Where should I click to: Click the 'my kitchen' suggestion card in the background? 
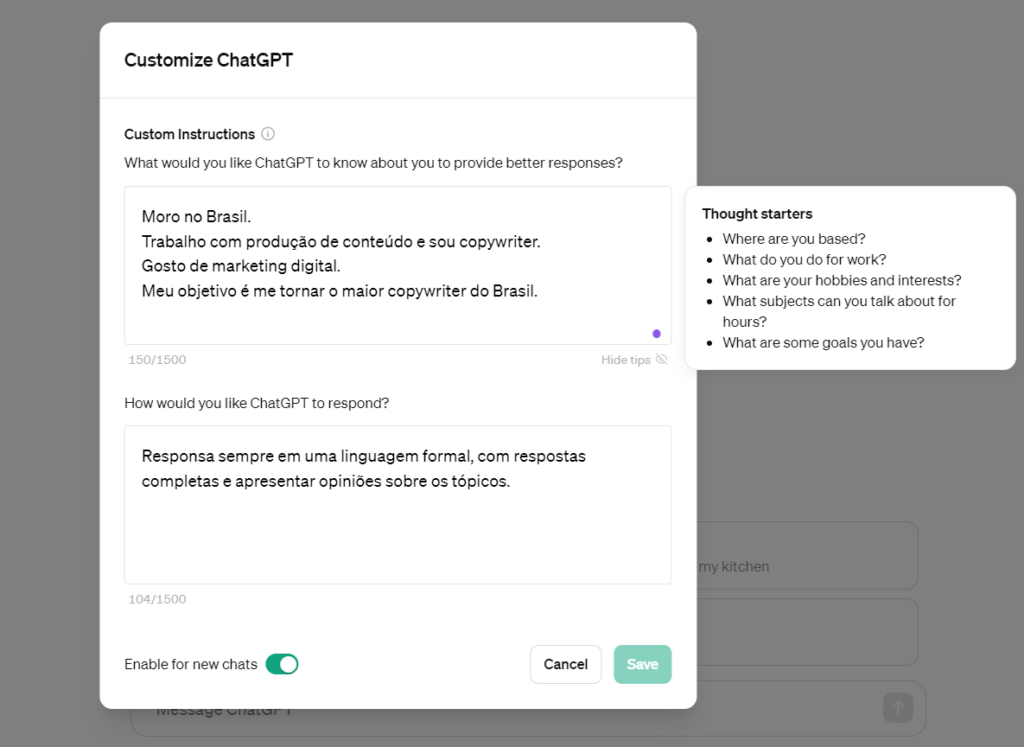click(x=807, y=556)
